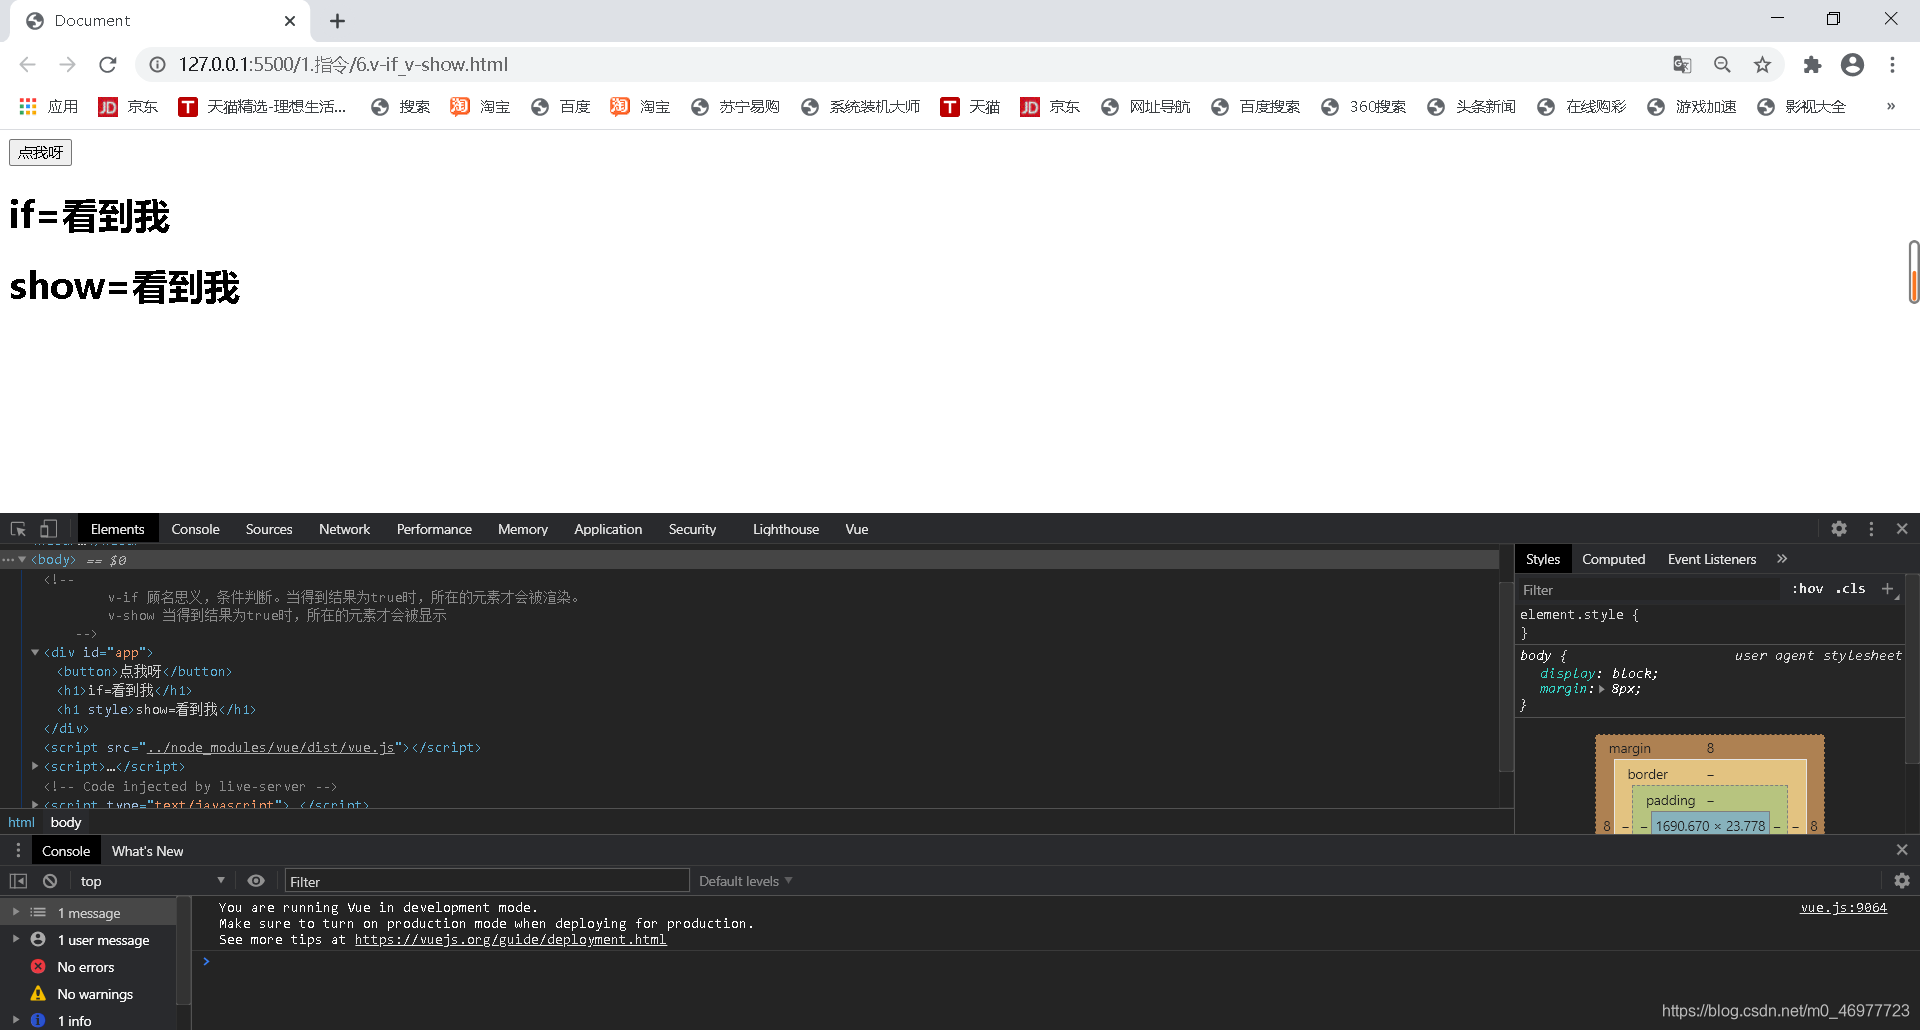Viewport: 1920px width, 1030px height.
Task: Open the Vue devtools tab
Action: [x=857, y=529]
